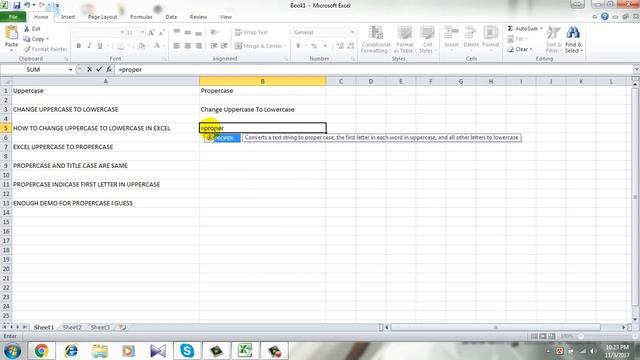Image resolution: width=640 pixels, height=360 pixels.
Task: Click the Excel Help question mark icon
Action: click(605, 17)
